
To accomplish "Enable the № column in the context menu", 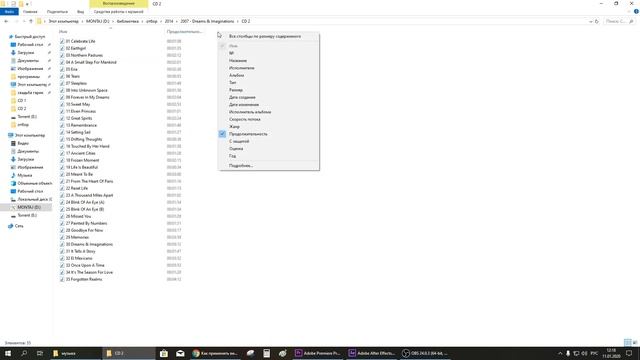I will point(231,53).
